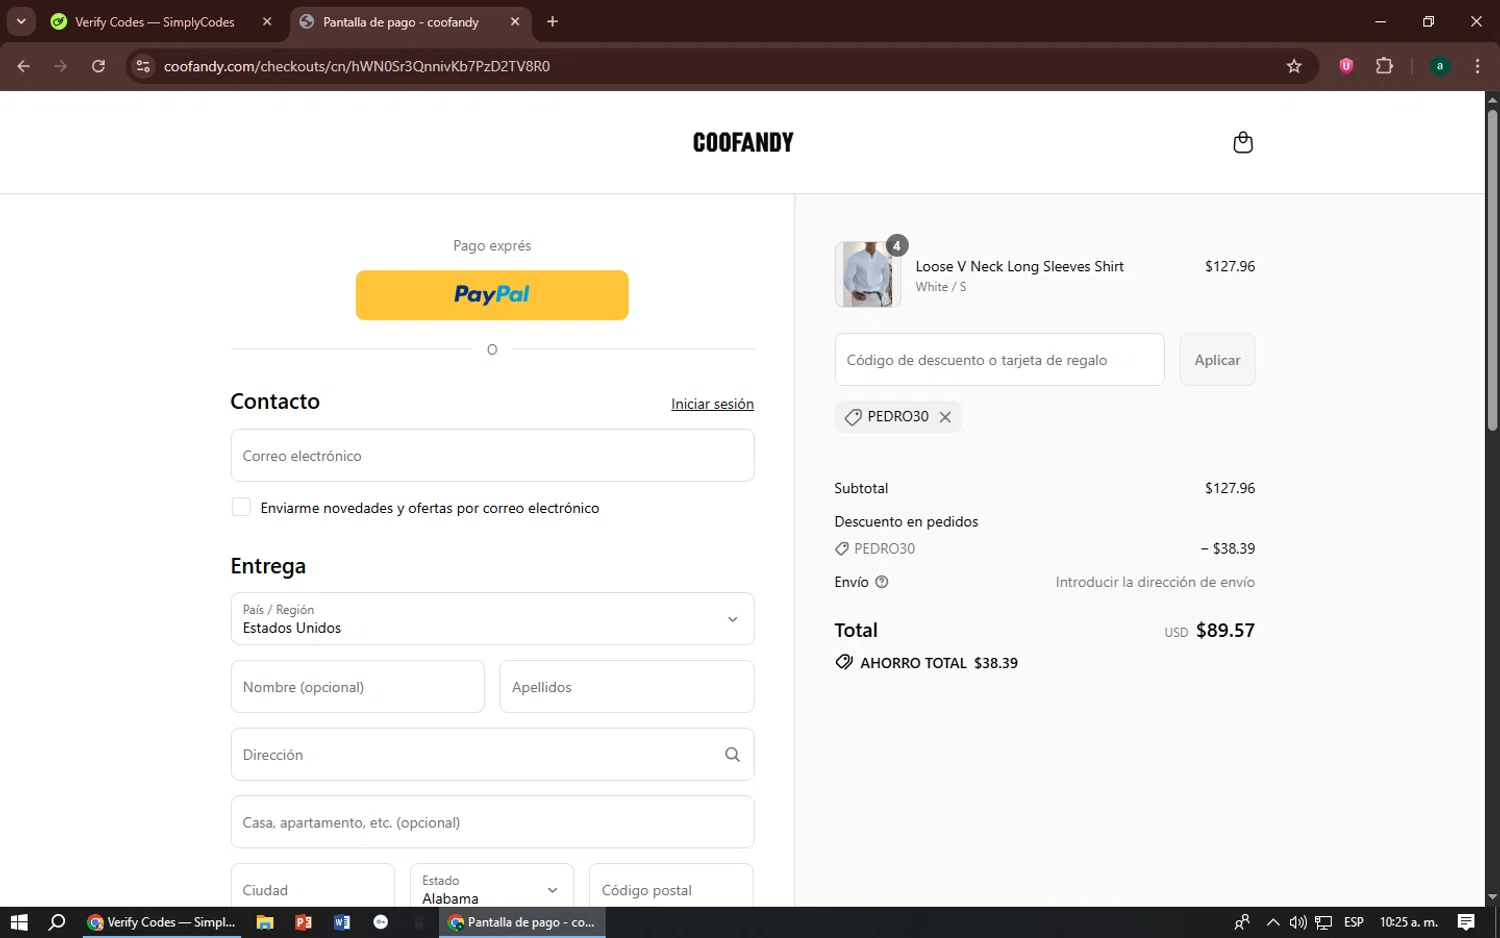This screenshot has height=938, width=1500.
Task: Open the uBlock shield extension icon
Action: point(1346,66)
